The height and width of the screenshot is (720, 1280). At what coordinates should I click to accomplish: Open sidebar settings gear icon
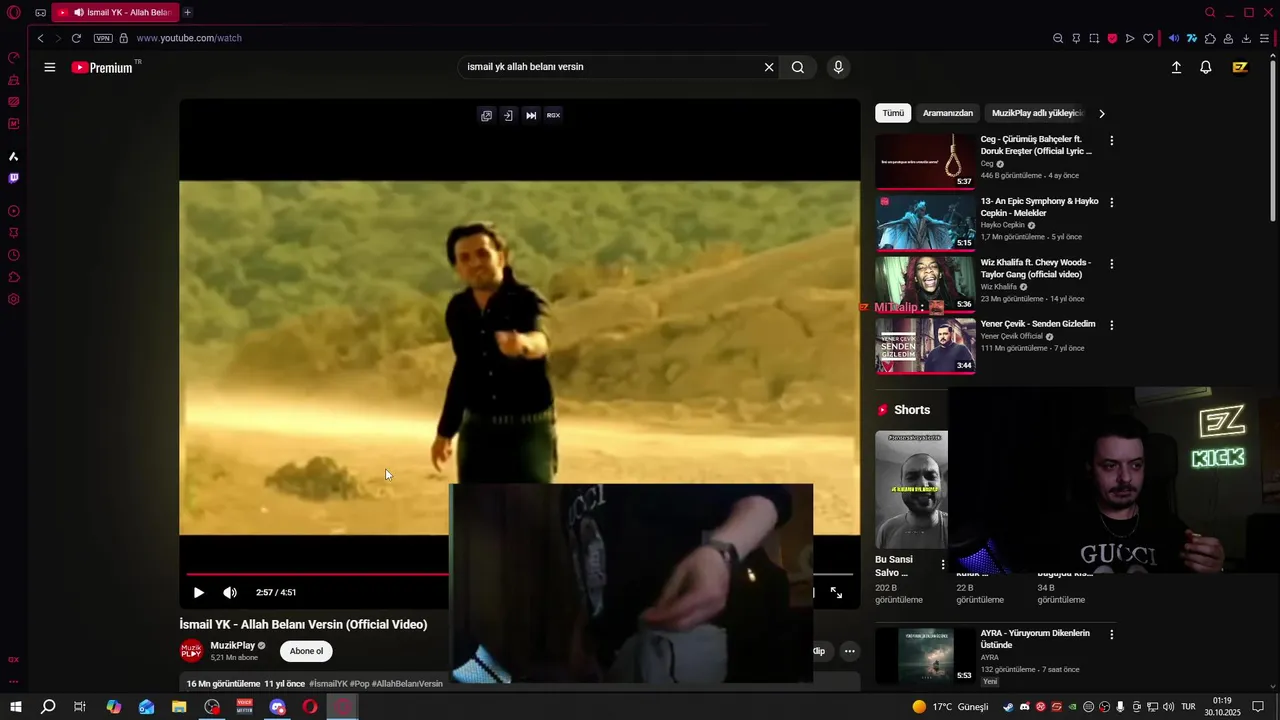(x=14, y=299)
